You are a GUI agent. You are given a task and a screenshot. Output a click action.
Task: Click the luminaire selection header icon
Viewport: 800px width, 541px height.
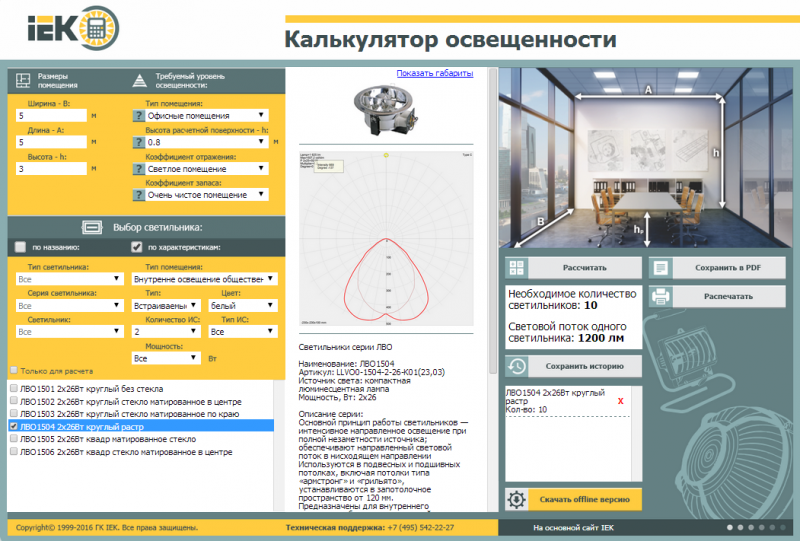[92, 227]
